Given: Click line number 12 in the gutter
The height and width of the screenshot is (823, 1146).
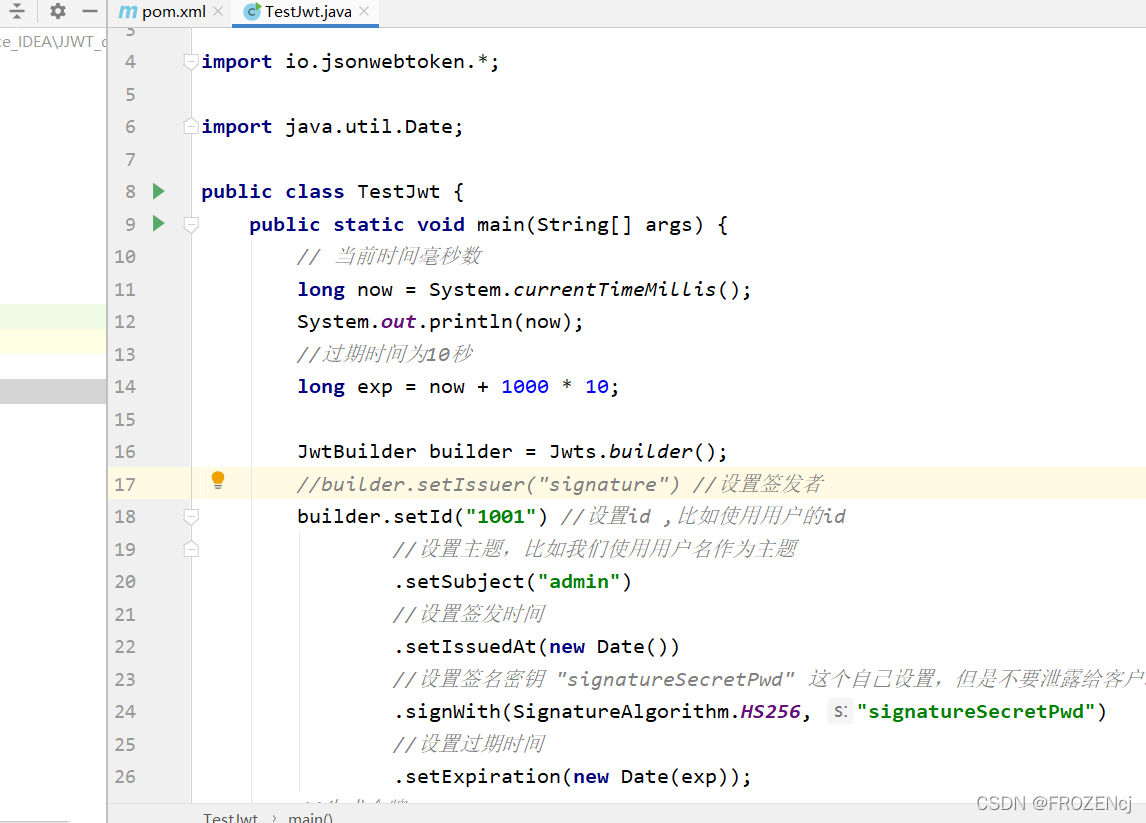Looking at the screenshot, I should tap(124, 322).
